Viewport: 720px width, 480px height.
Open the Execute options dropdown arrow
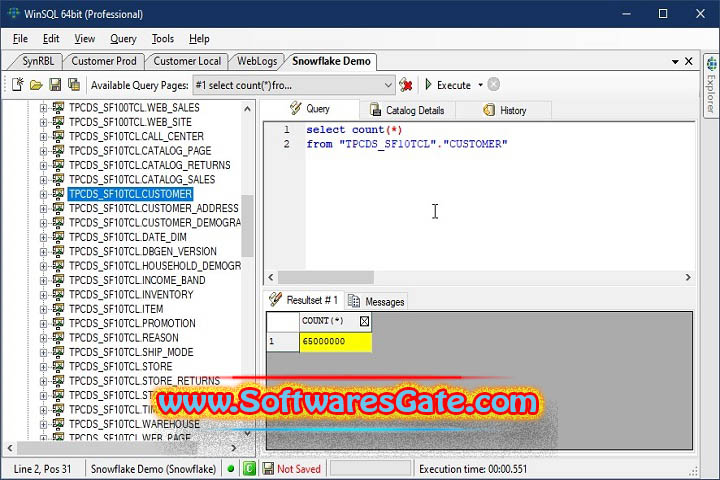click(x=480, y=85)
